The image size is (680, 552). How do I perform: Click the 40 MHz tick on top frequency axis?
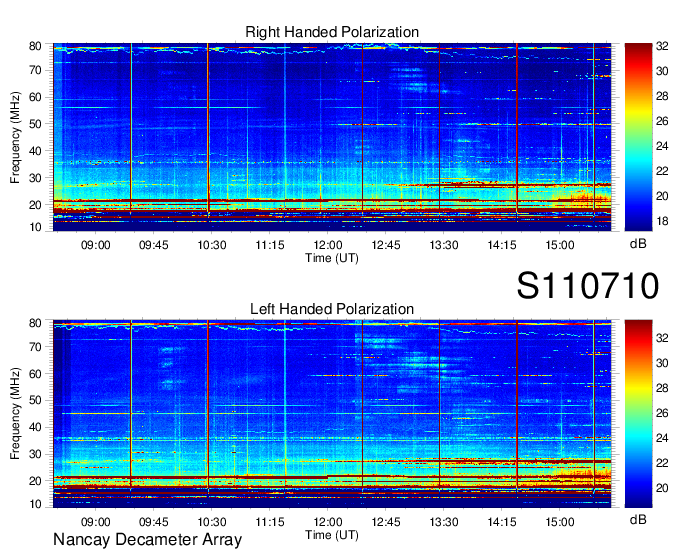35,151
